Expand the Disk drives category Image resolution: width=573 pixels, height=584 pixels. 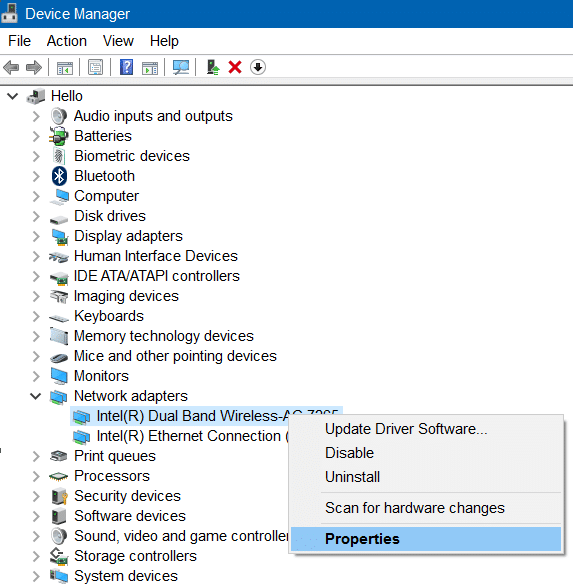click(36, 216)
